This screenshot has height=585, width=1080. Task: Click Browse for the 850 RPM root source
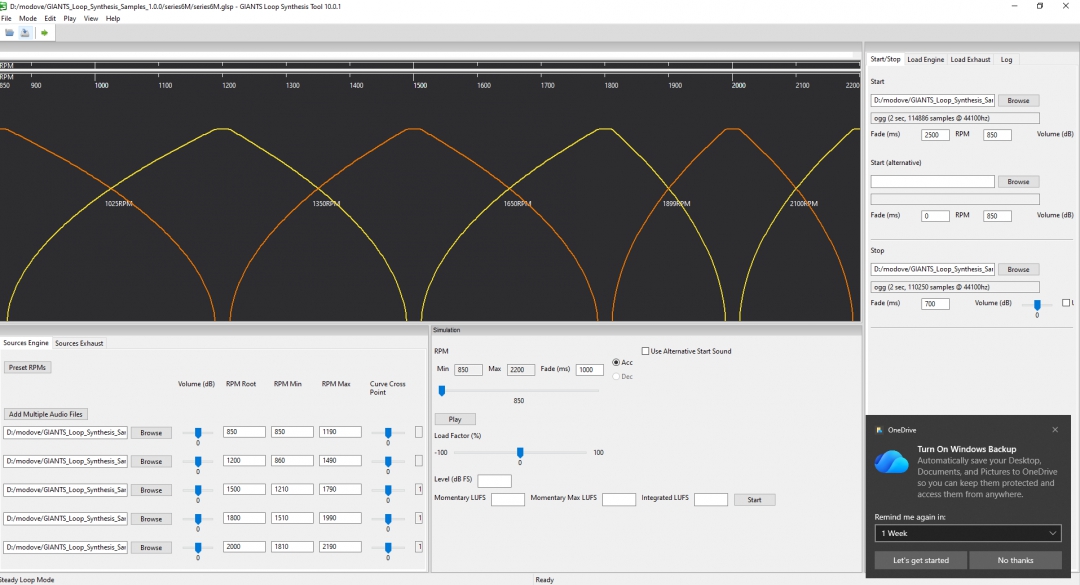(x=151, y=433)
